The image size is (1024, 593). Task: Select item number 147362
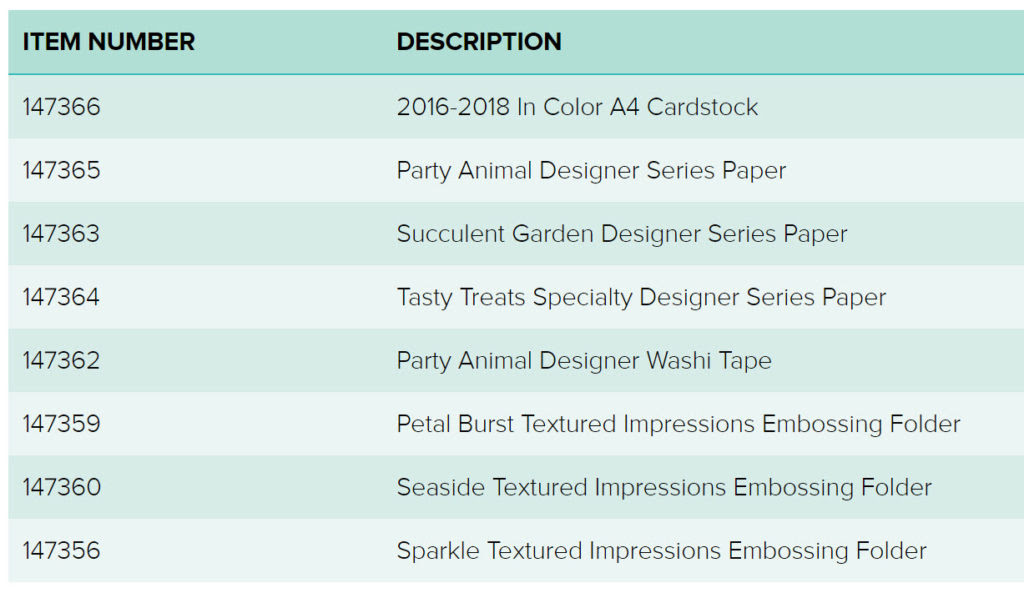click(x=61, y=360)
